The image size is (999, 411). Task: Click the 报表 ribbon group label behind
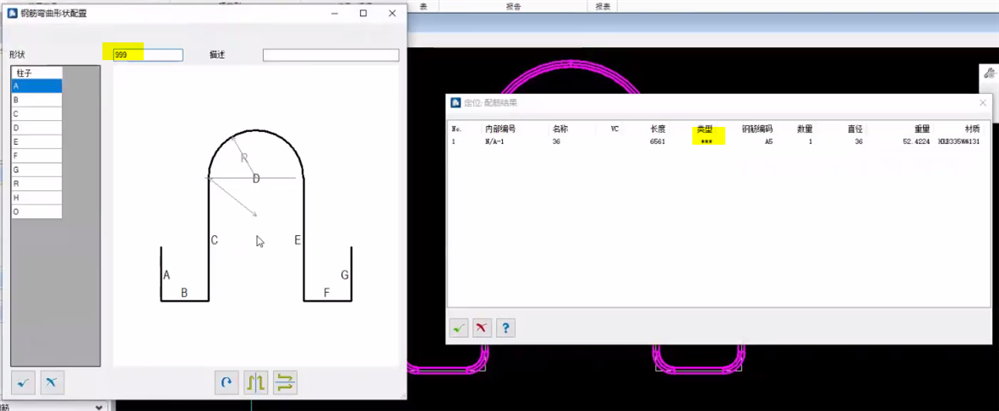(601, 6)
